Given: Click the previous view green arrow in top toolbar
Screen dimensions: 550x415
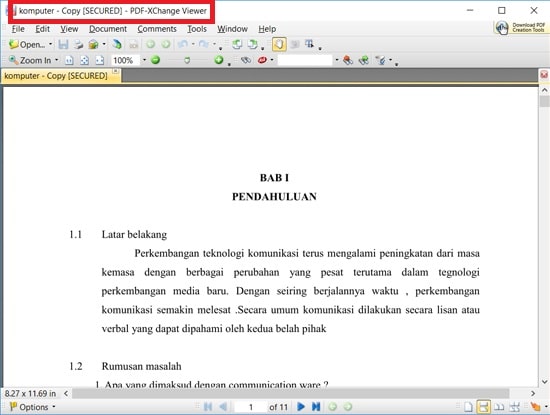Looking at the screenshot, I should click(151, 45).
